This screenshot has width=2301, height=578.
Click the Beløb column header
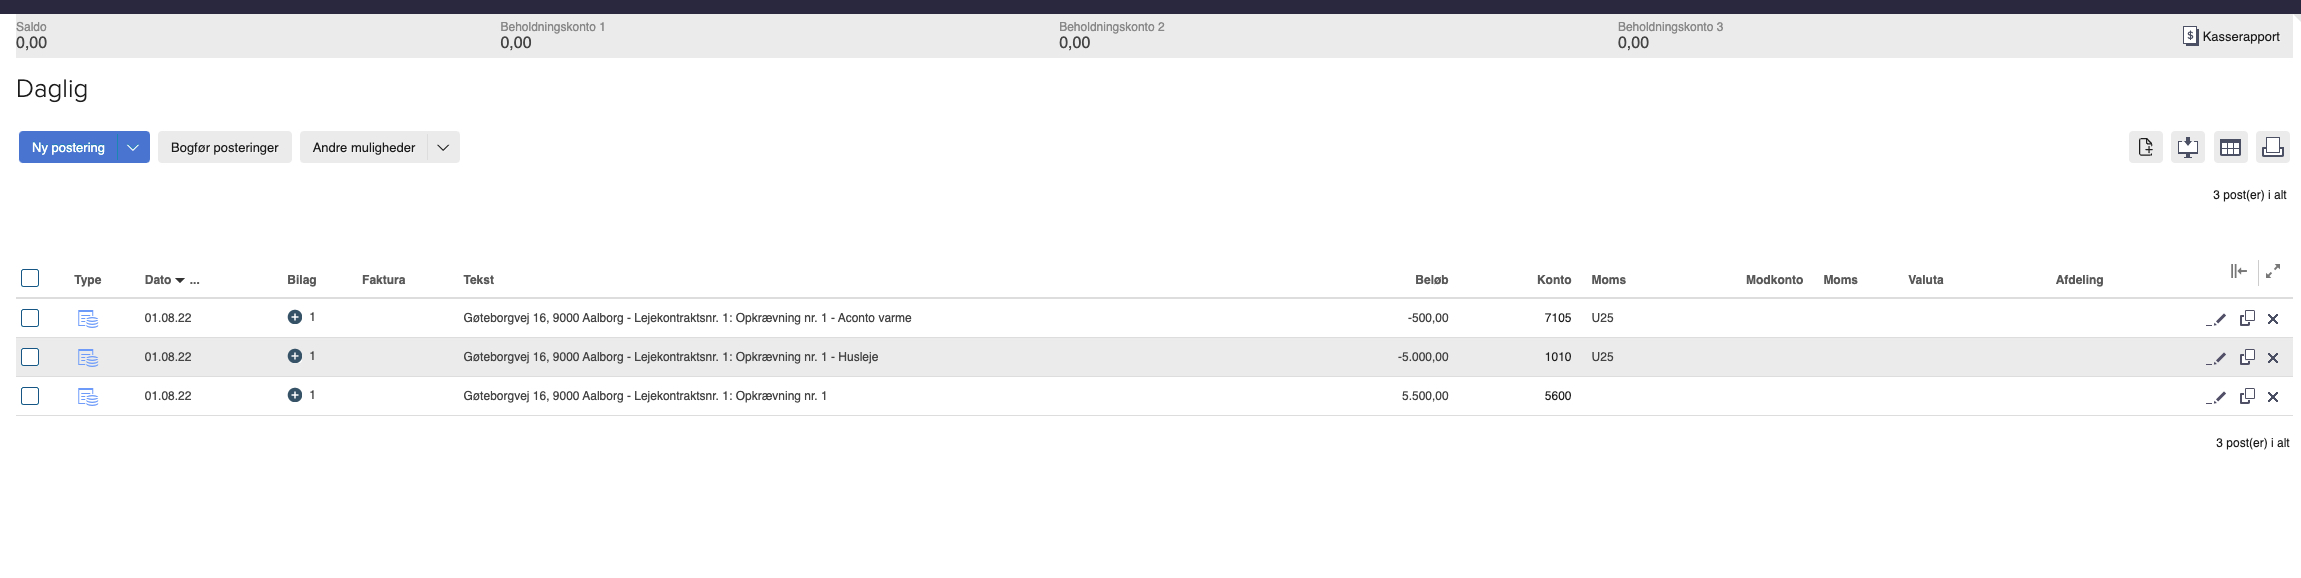pos(1432,280)
